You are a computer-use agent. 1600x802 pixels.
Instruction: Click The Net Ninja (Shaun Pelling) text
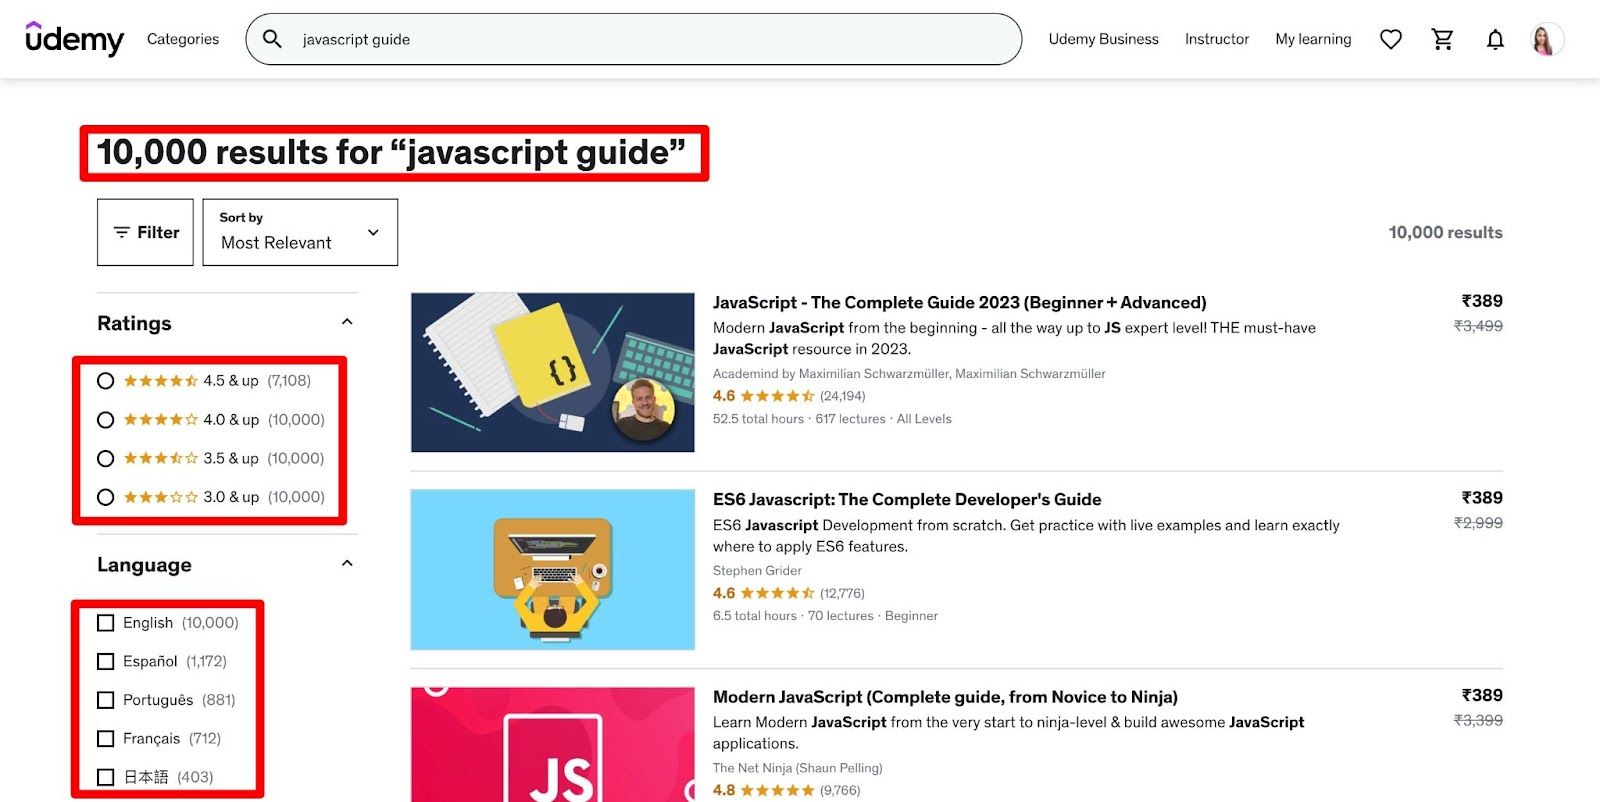tap(798, 768)
